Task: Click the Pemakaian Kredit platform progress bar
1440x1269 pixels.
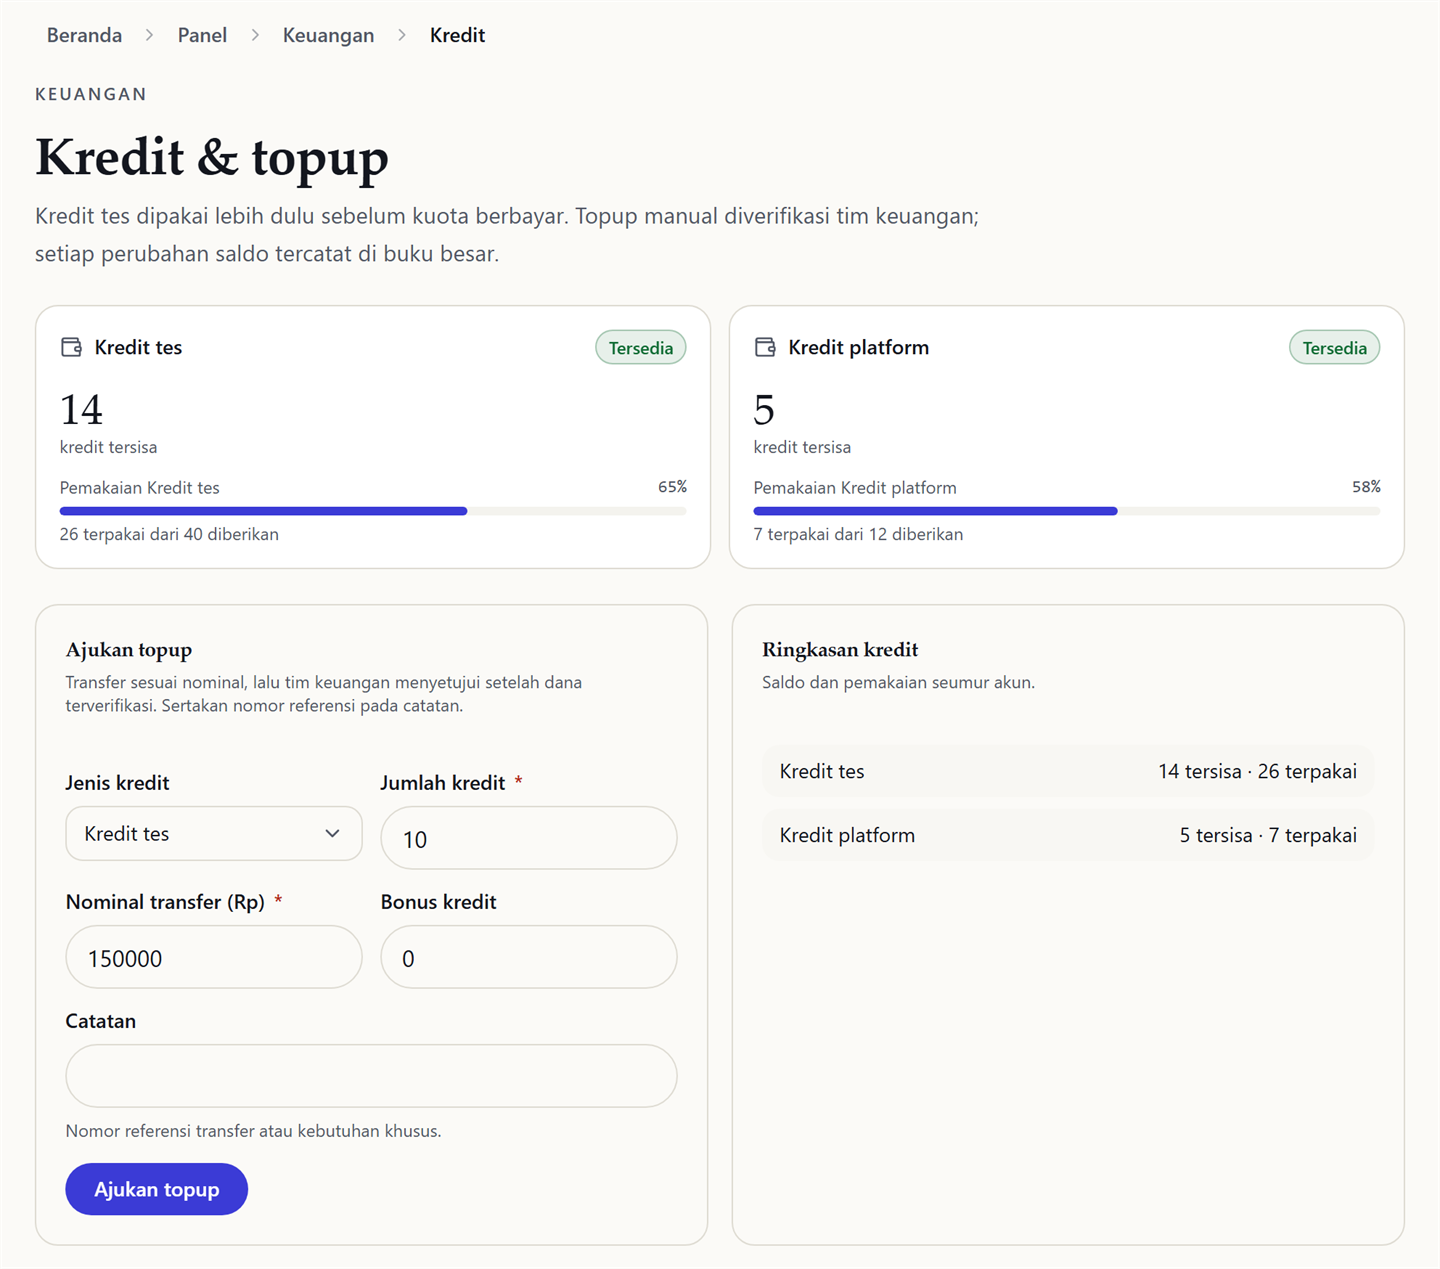Action: pyautogui.click(x=1067, y=511)
